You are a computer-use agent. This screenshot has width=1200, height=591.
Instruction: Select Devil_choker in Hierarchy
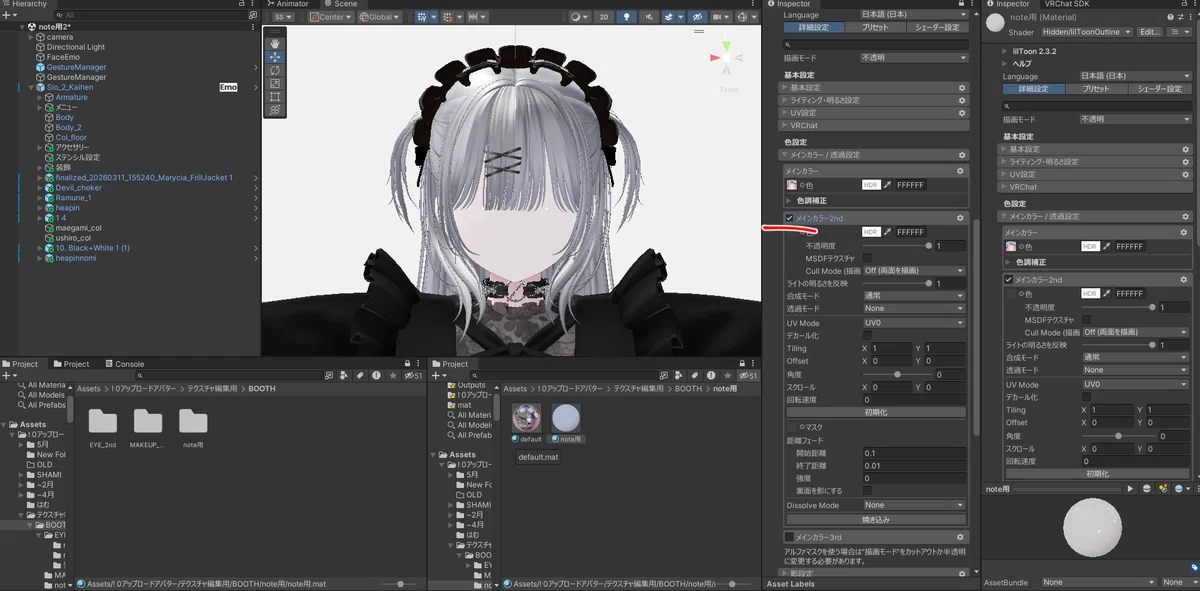click(x=78, y=187)
